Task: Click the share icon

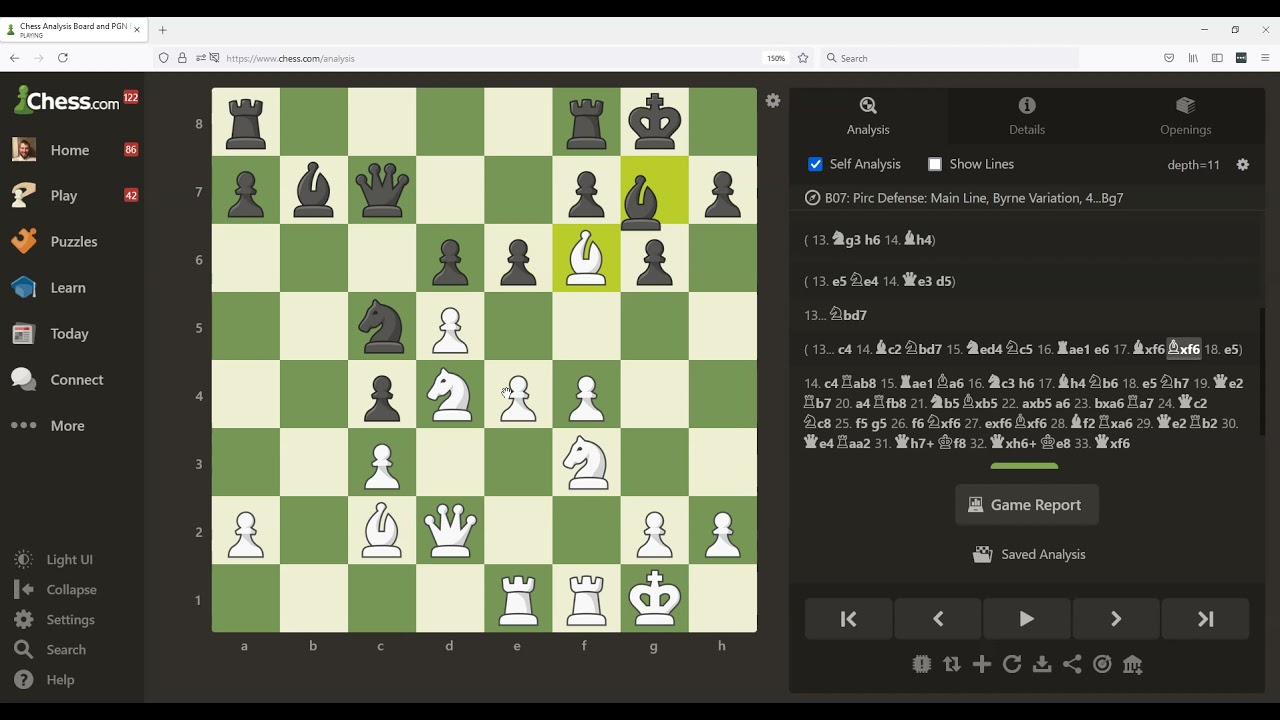Action: (x=1072, y=664)
